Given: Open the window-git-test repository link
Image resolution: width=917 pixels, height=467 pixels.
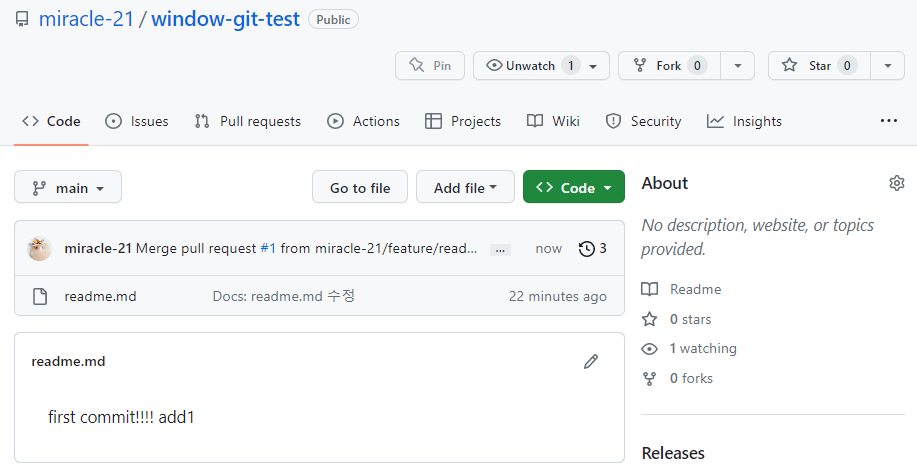Looking at the screenshot, I should point(225,19).
